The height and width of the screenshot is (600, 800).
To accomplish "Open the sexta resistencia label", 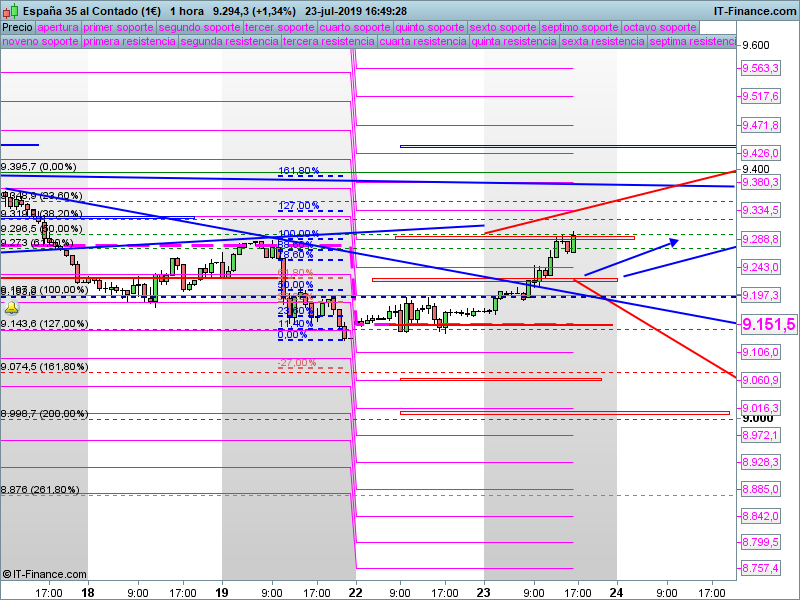I will (x=604, y=41).
